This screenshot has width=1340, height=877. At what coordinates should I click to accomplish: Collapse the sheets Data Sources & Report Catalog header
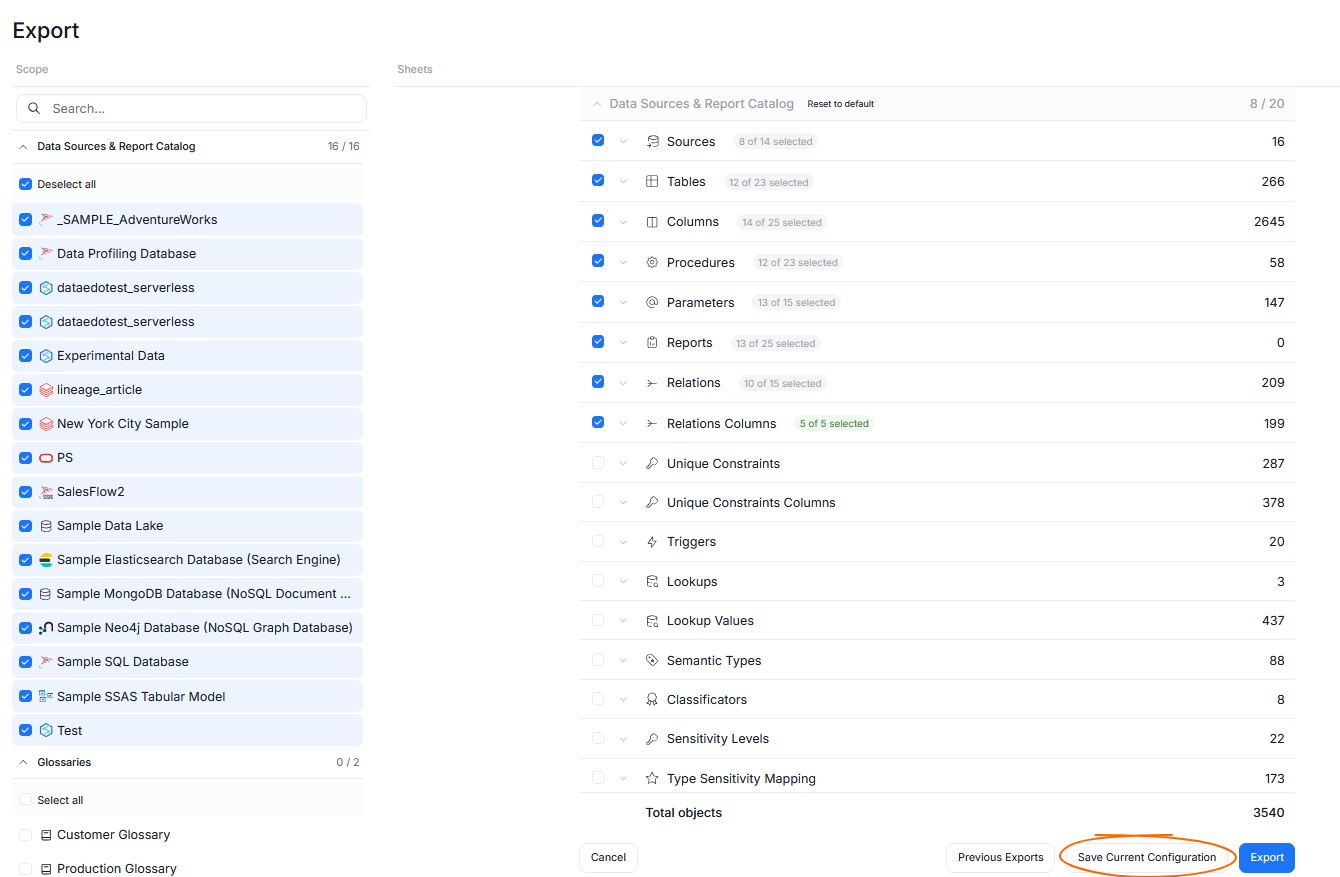(597, 104)
